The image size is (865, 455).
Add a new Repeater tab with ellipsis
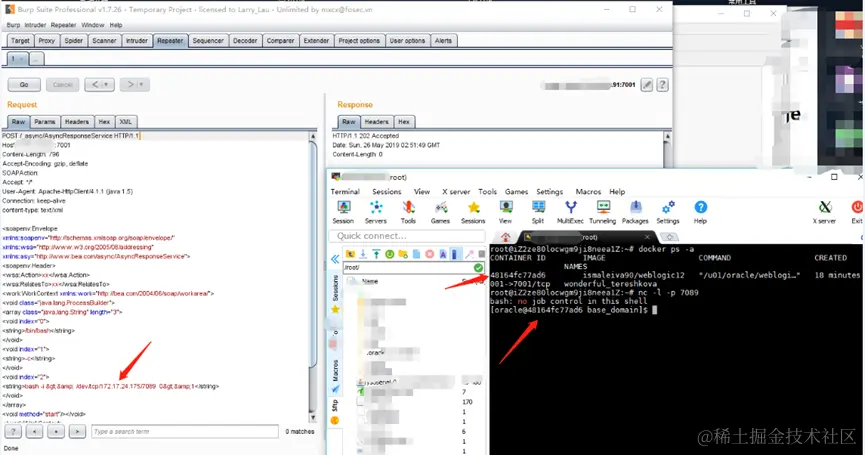pos(36,58)
